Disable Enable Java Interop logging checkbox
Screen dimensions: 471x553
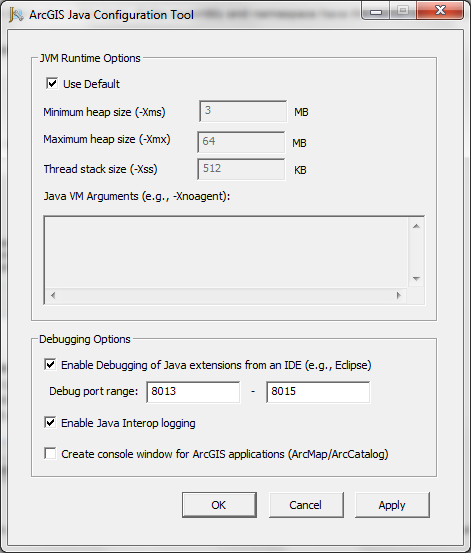[50, 422]
